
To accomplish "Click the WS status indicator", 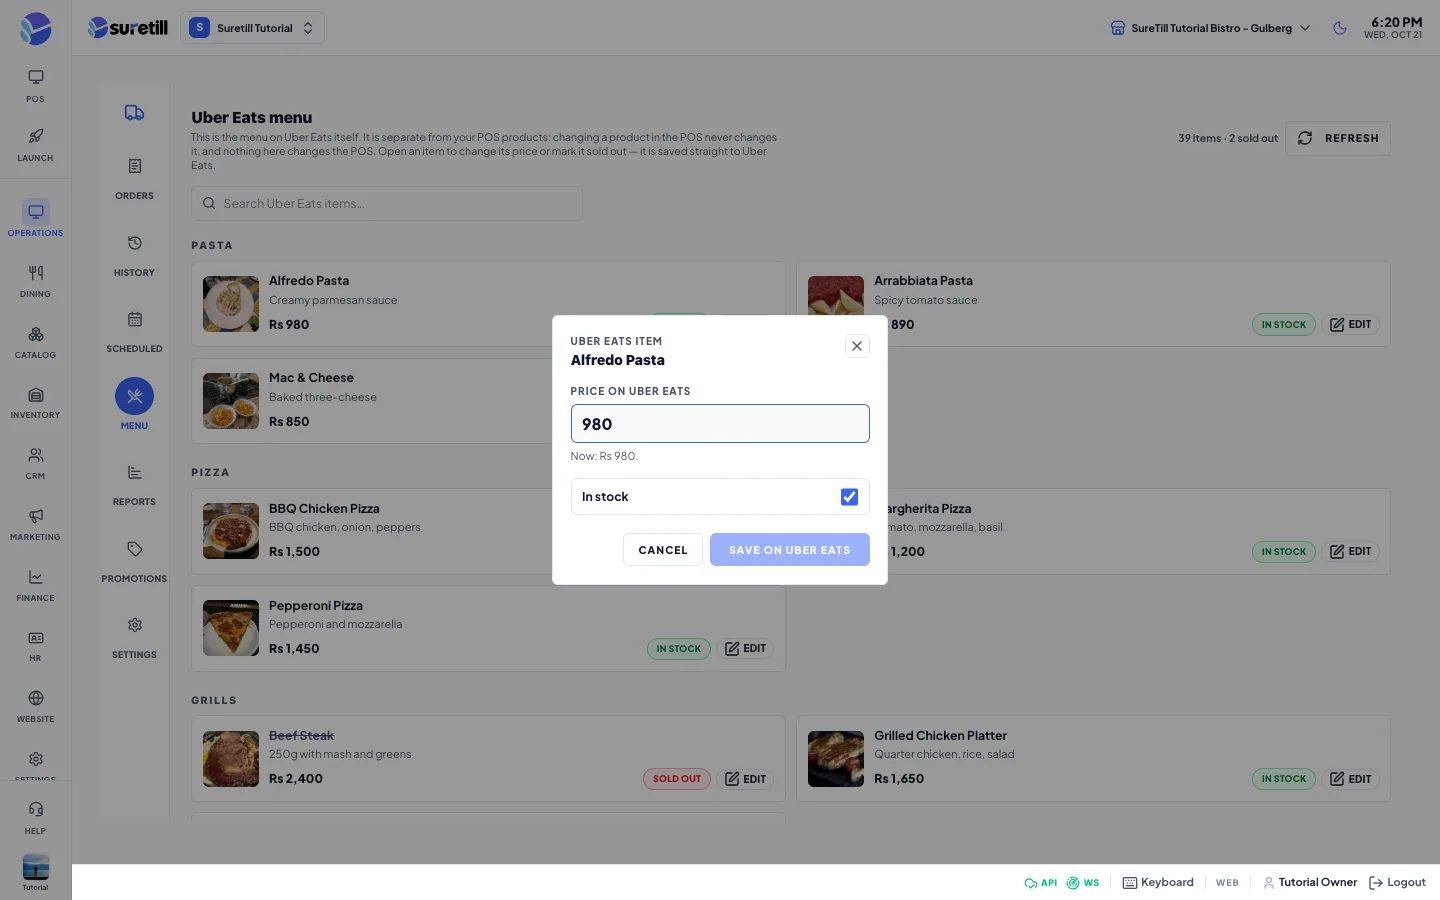I will (x=1082, y=883).
